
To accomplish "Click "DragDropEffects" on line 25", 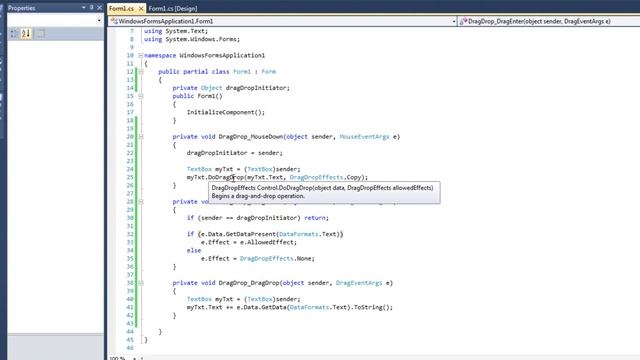I will (316, 177).
